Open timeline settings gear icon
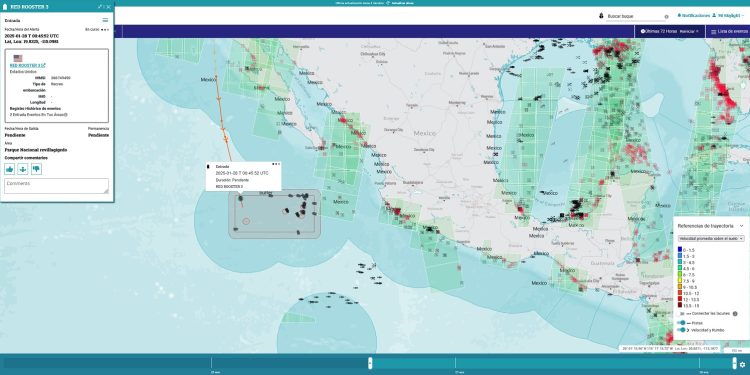 [x=742, y=364]
